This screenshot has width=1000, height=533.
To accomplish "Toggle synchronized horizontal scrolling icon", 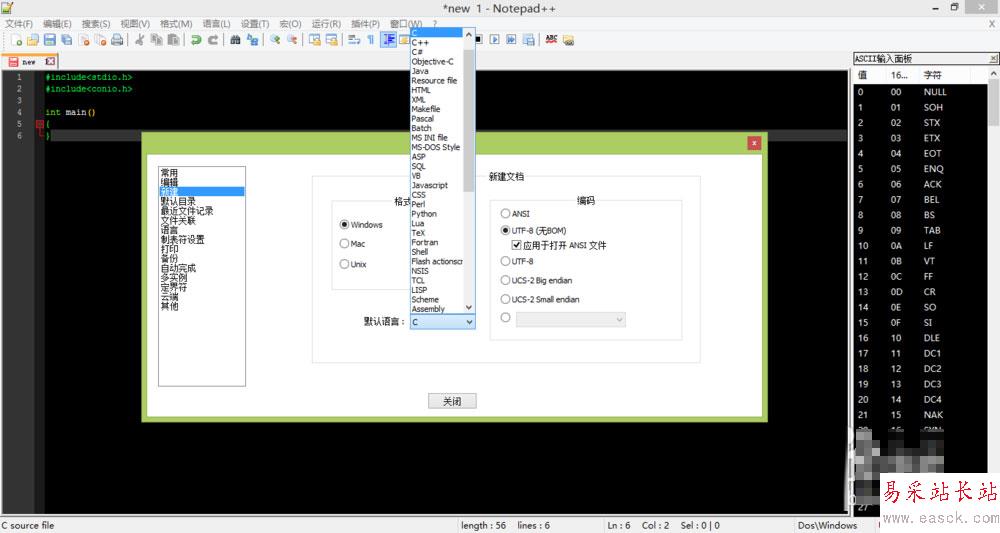I will click(x=332, y=40).
